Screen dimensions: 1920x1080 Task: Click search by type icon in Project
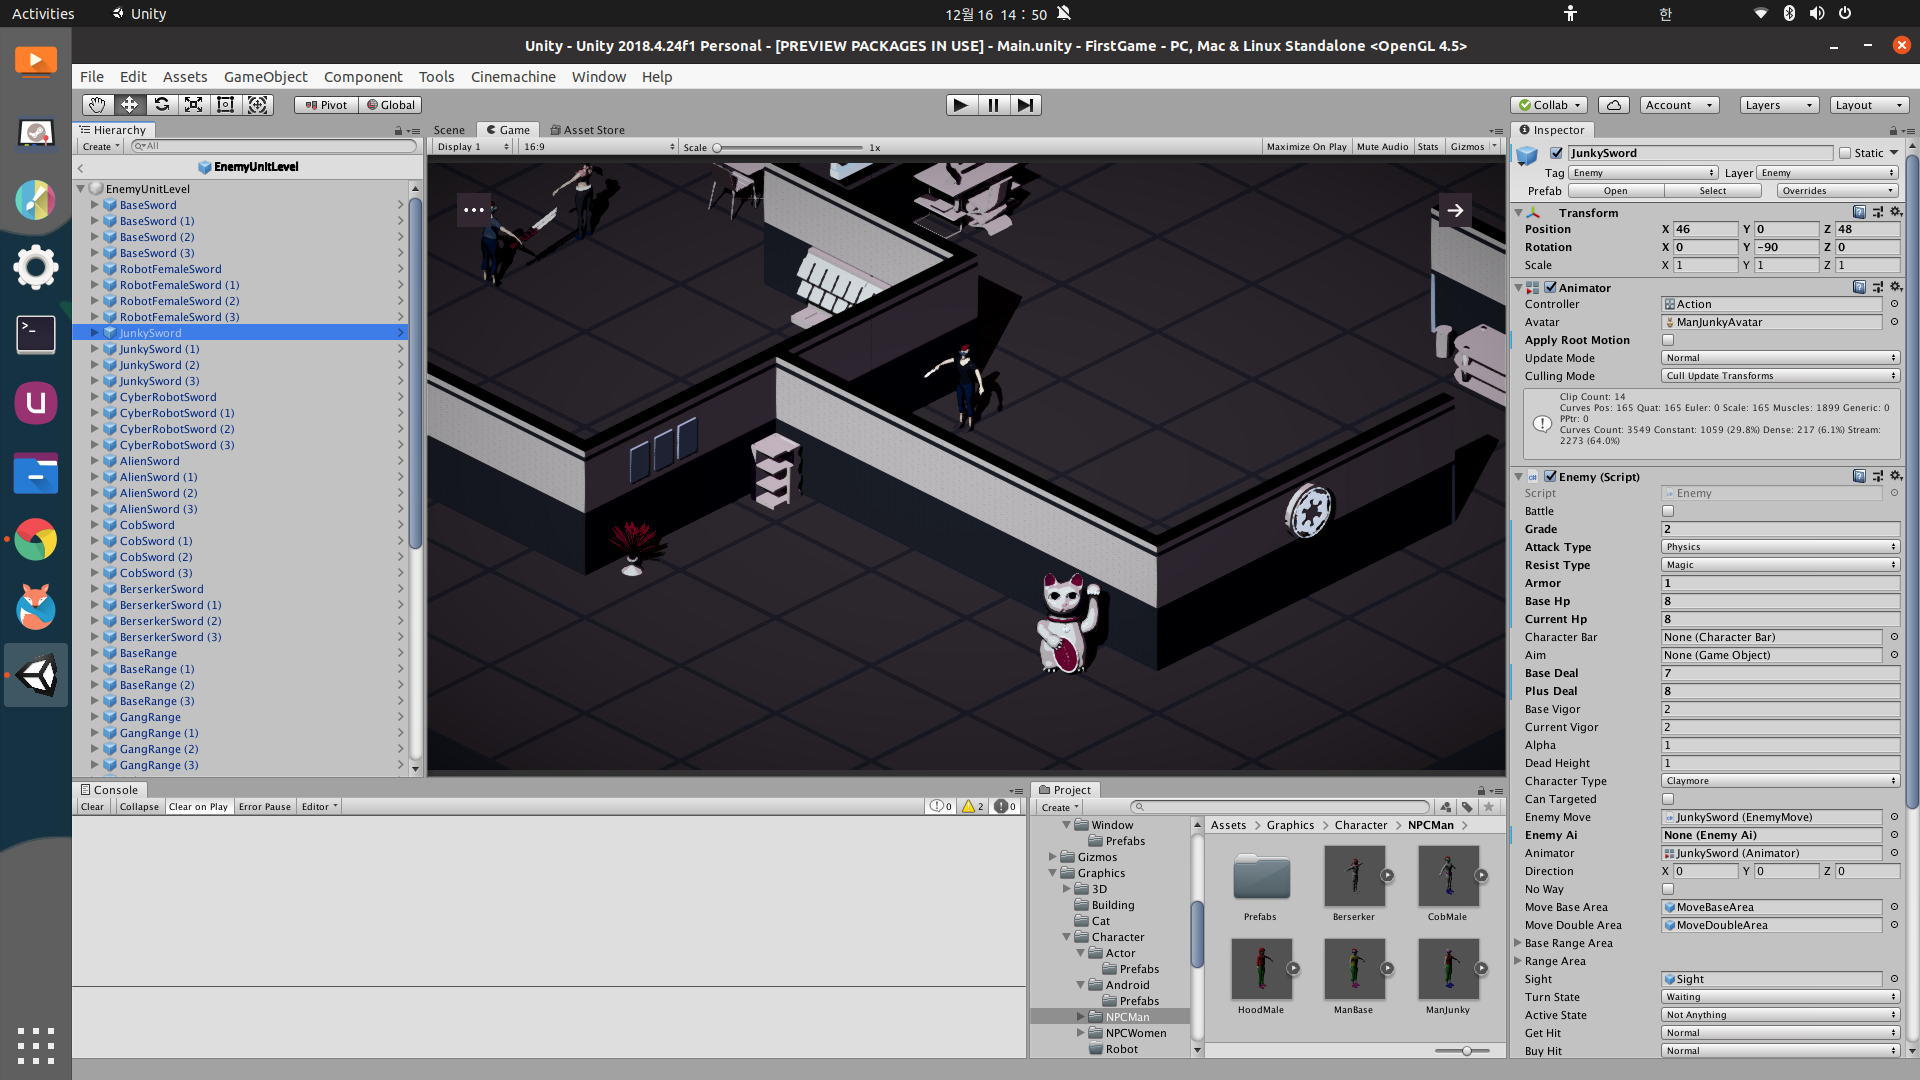coord(1446,807)
